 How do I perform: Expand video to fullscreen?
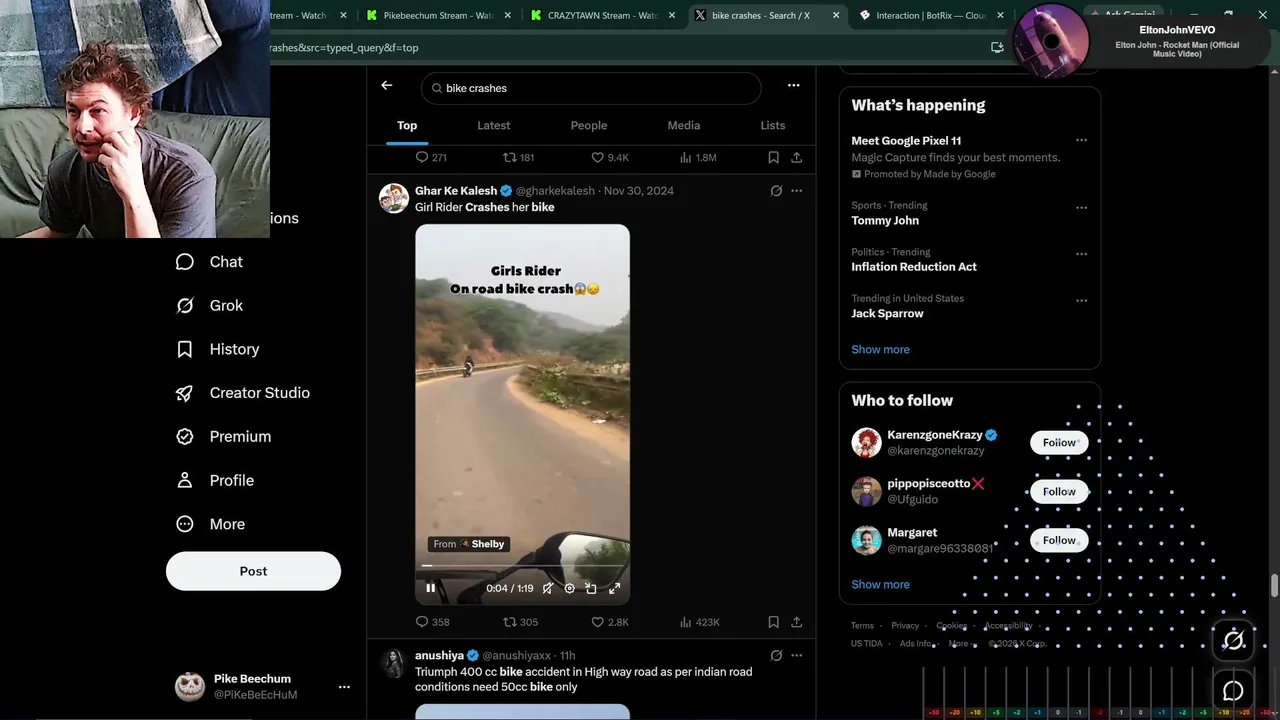pyautogui.click(x=614, y=588)
